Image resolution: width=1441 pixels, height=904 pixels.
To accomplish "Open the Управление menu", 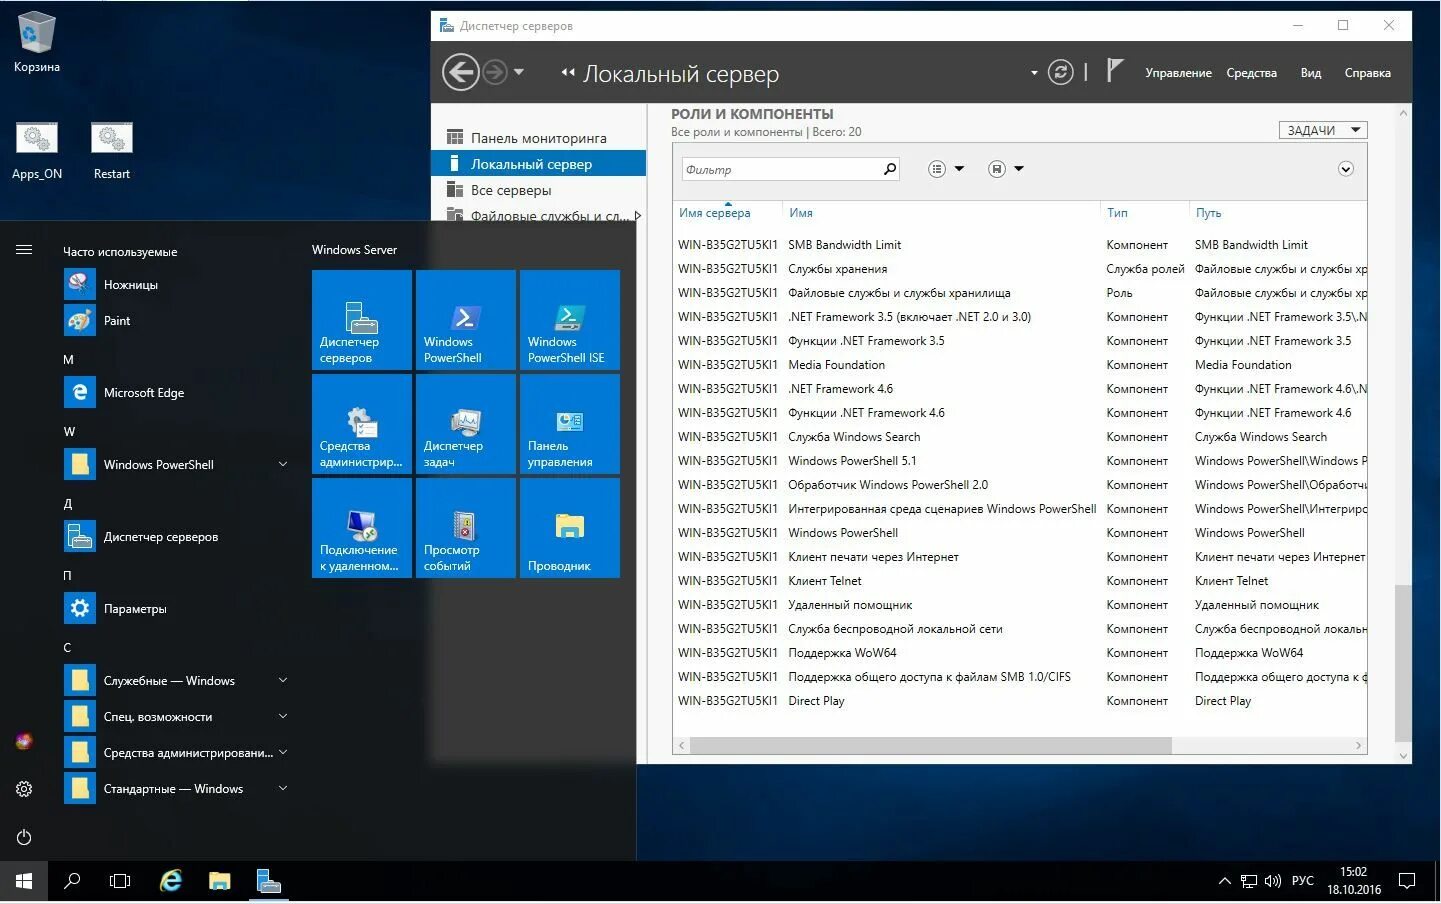I will coord(1178,73).
